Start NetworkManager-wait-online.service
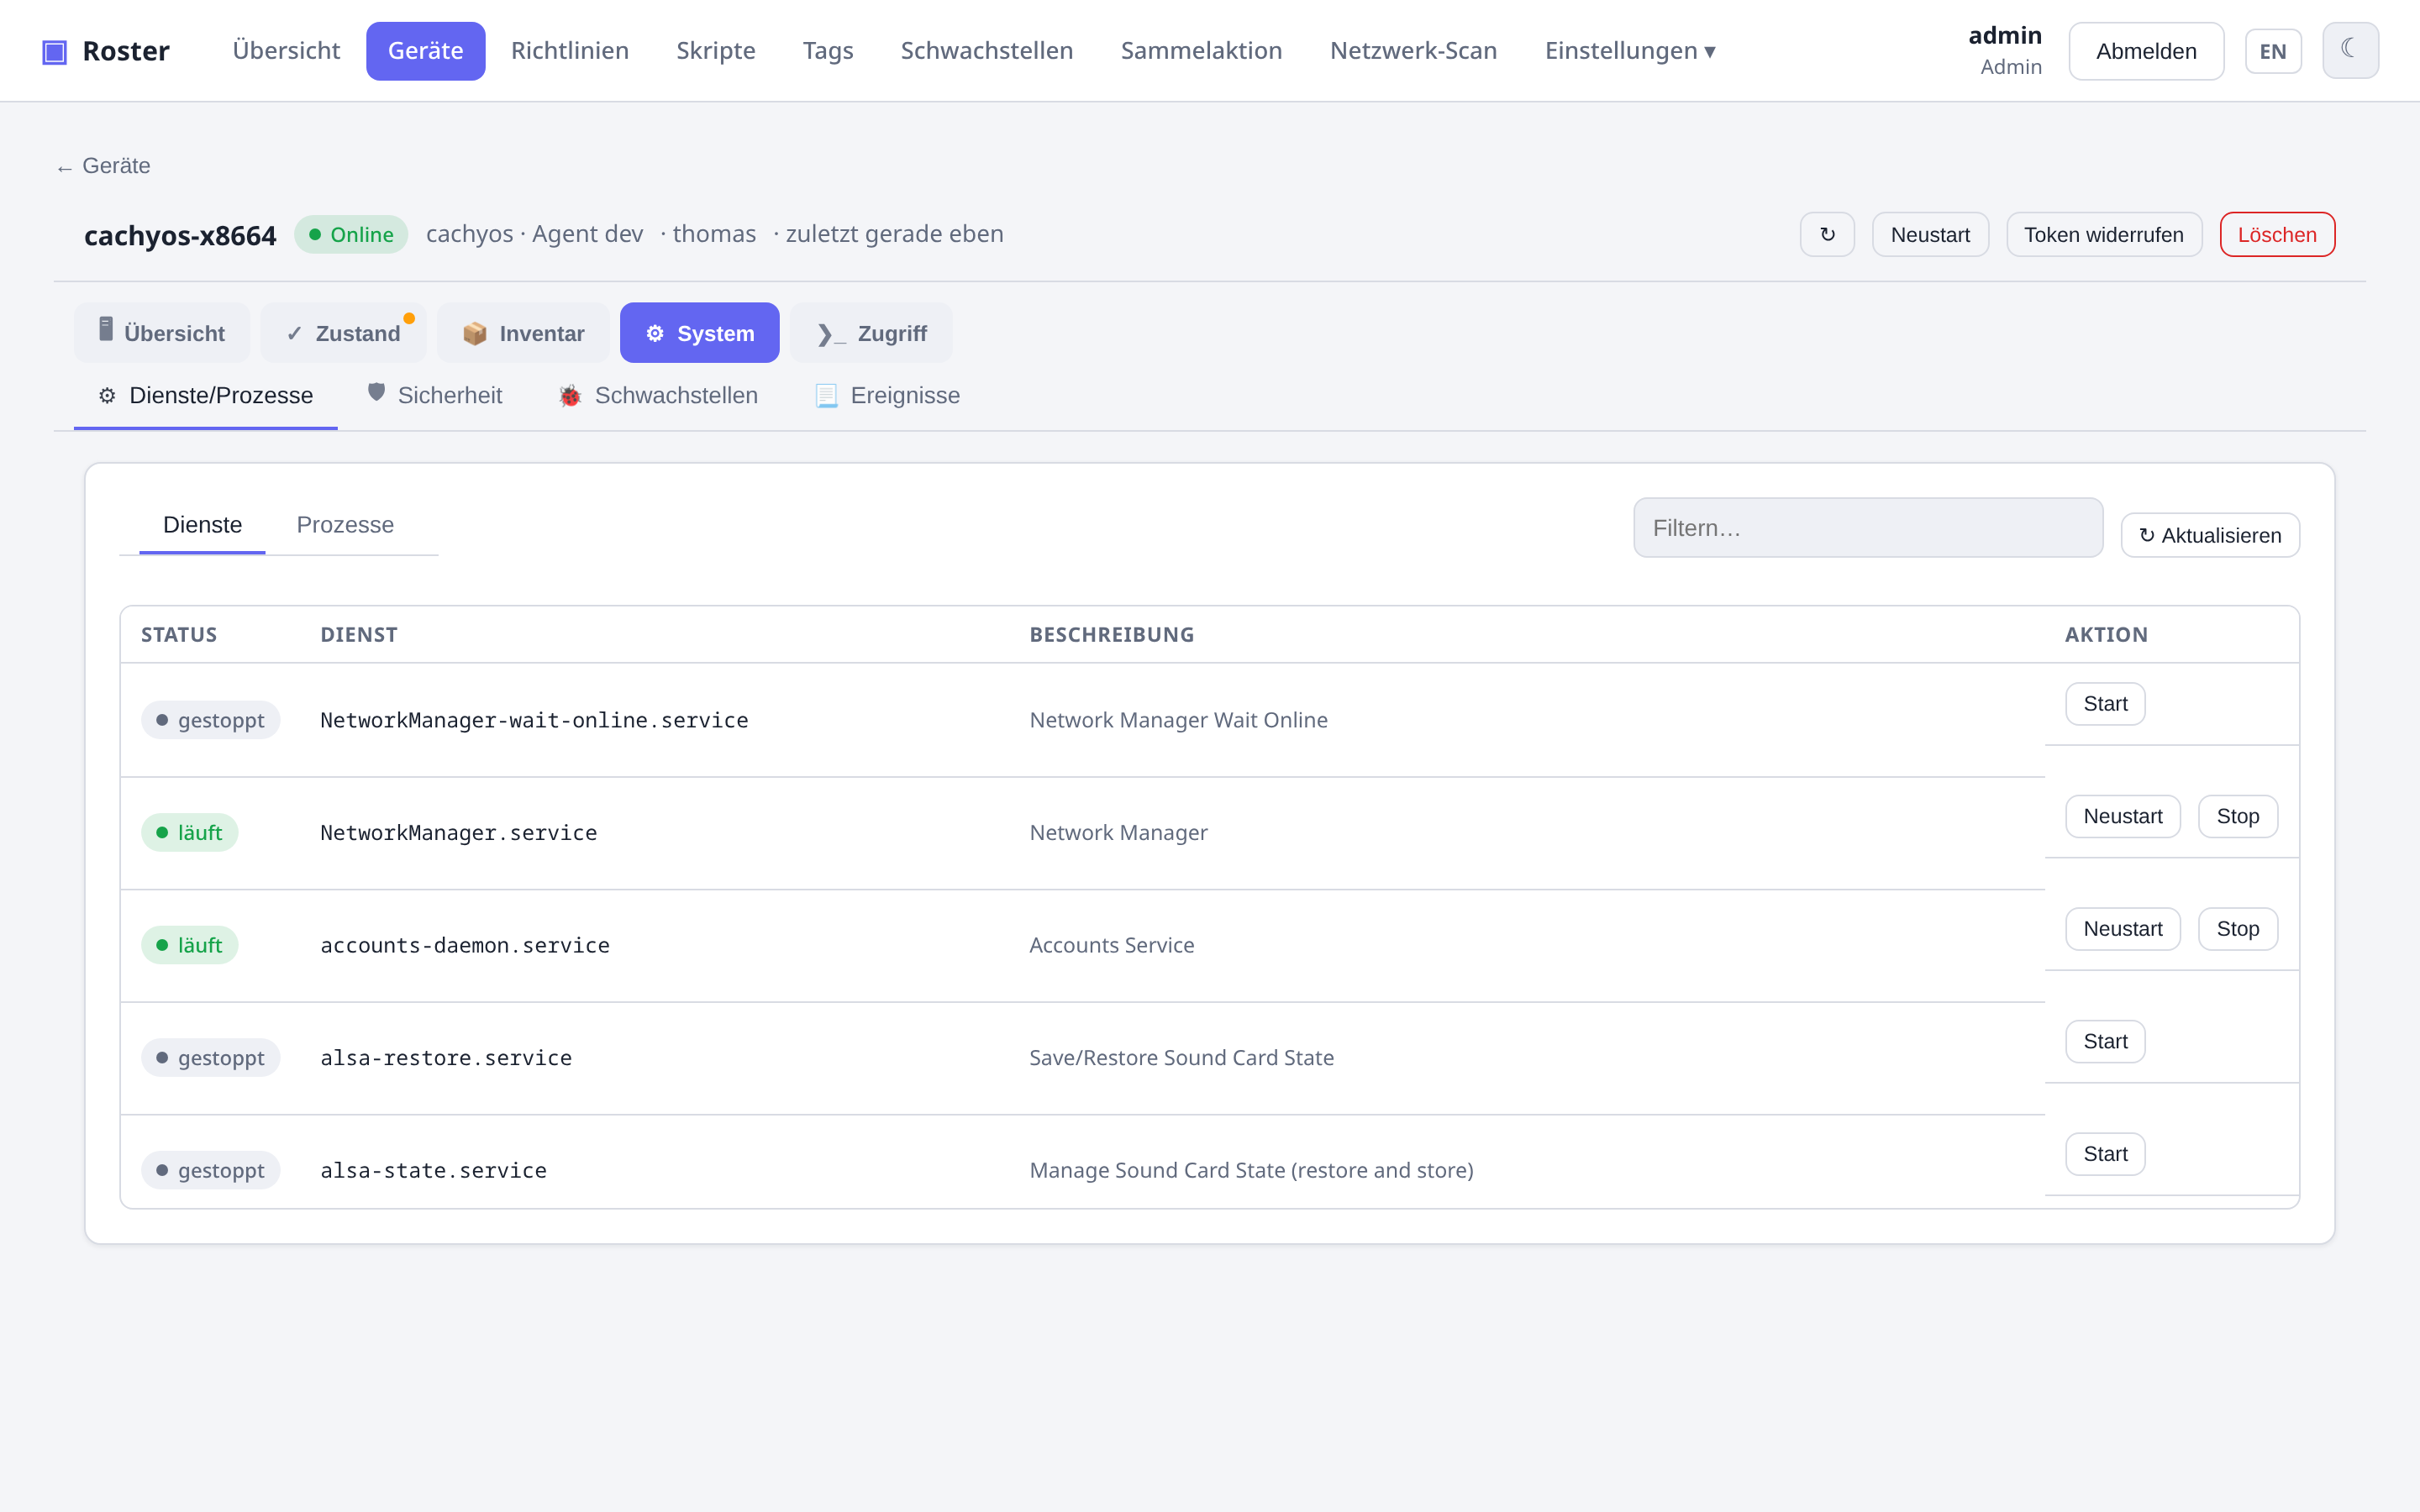The width and height of the screenshot is (2420, 1512). (x=2105, y=704)
